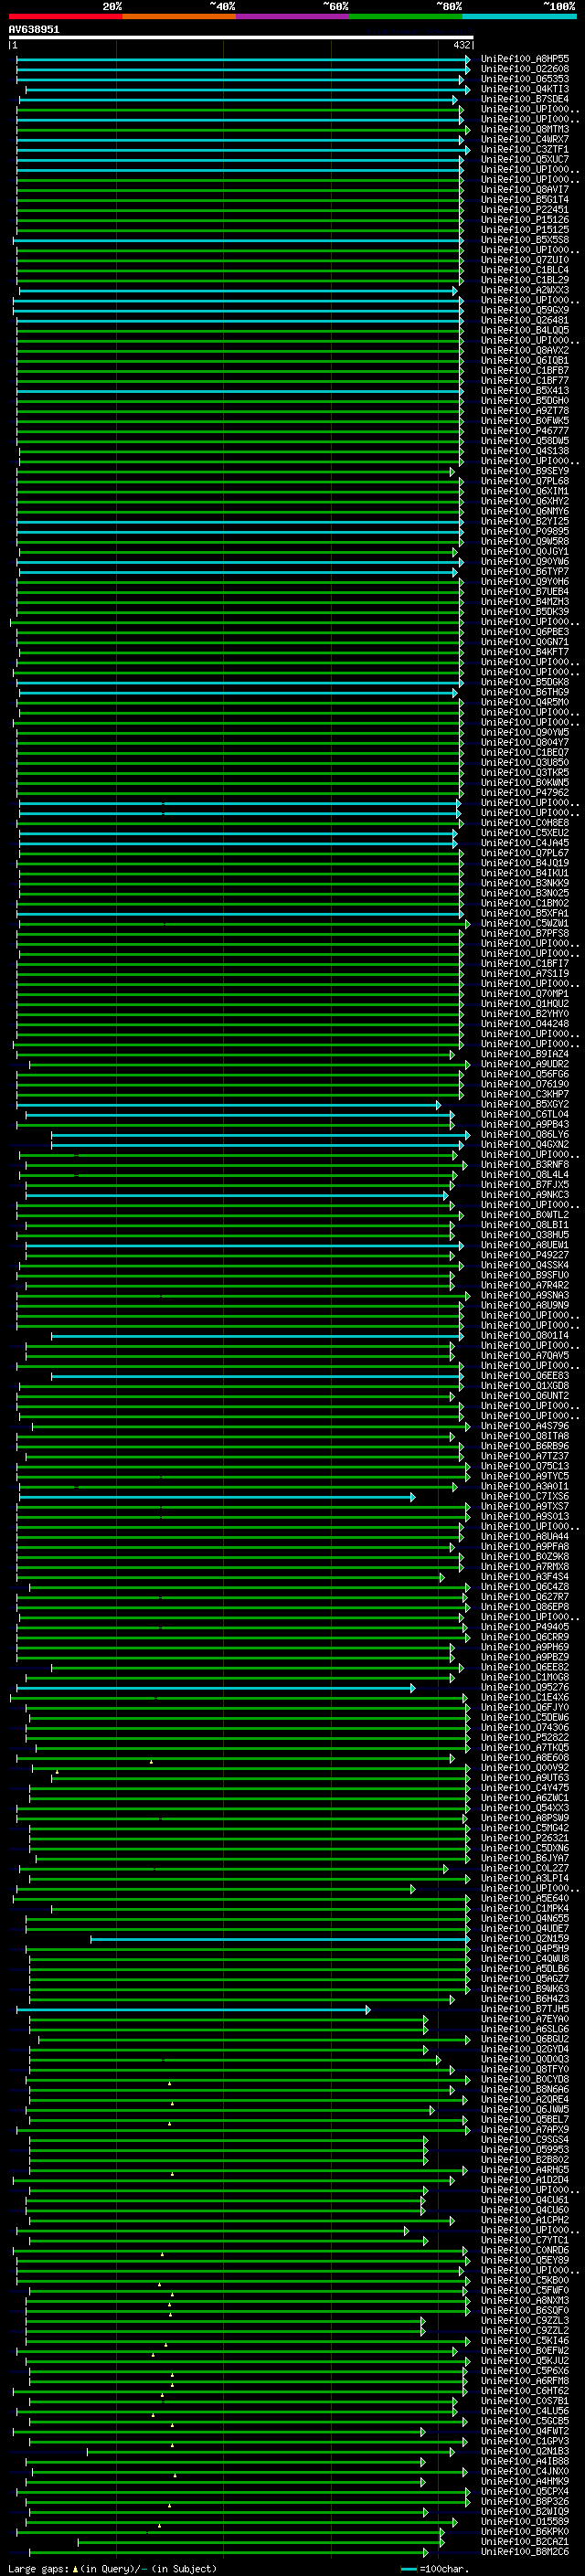Click the UniRef100_Q95276 label

point(525,1687)
